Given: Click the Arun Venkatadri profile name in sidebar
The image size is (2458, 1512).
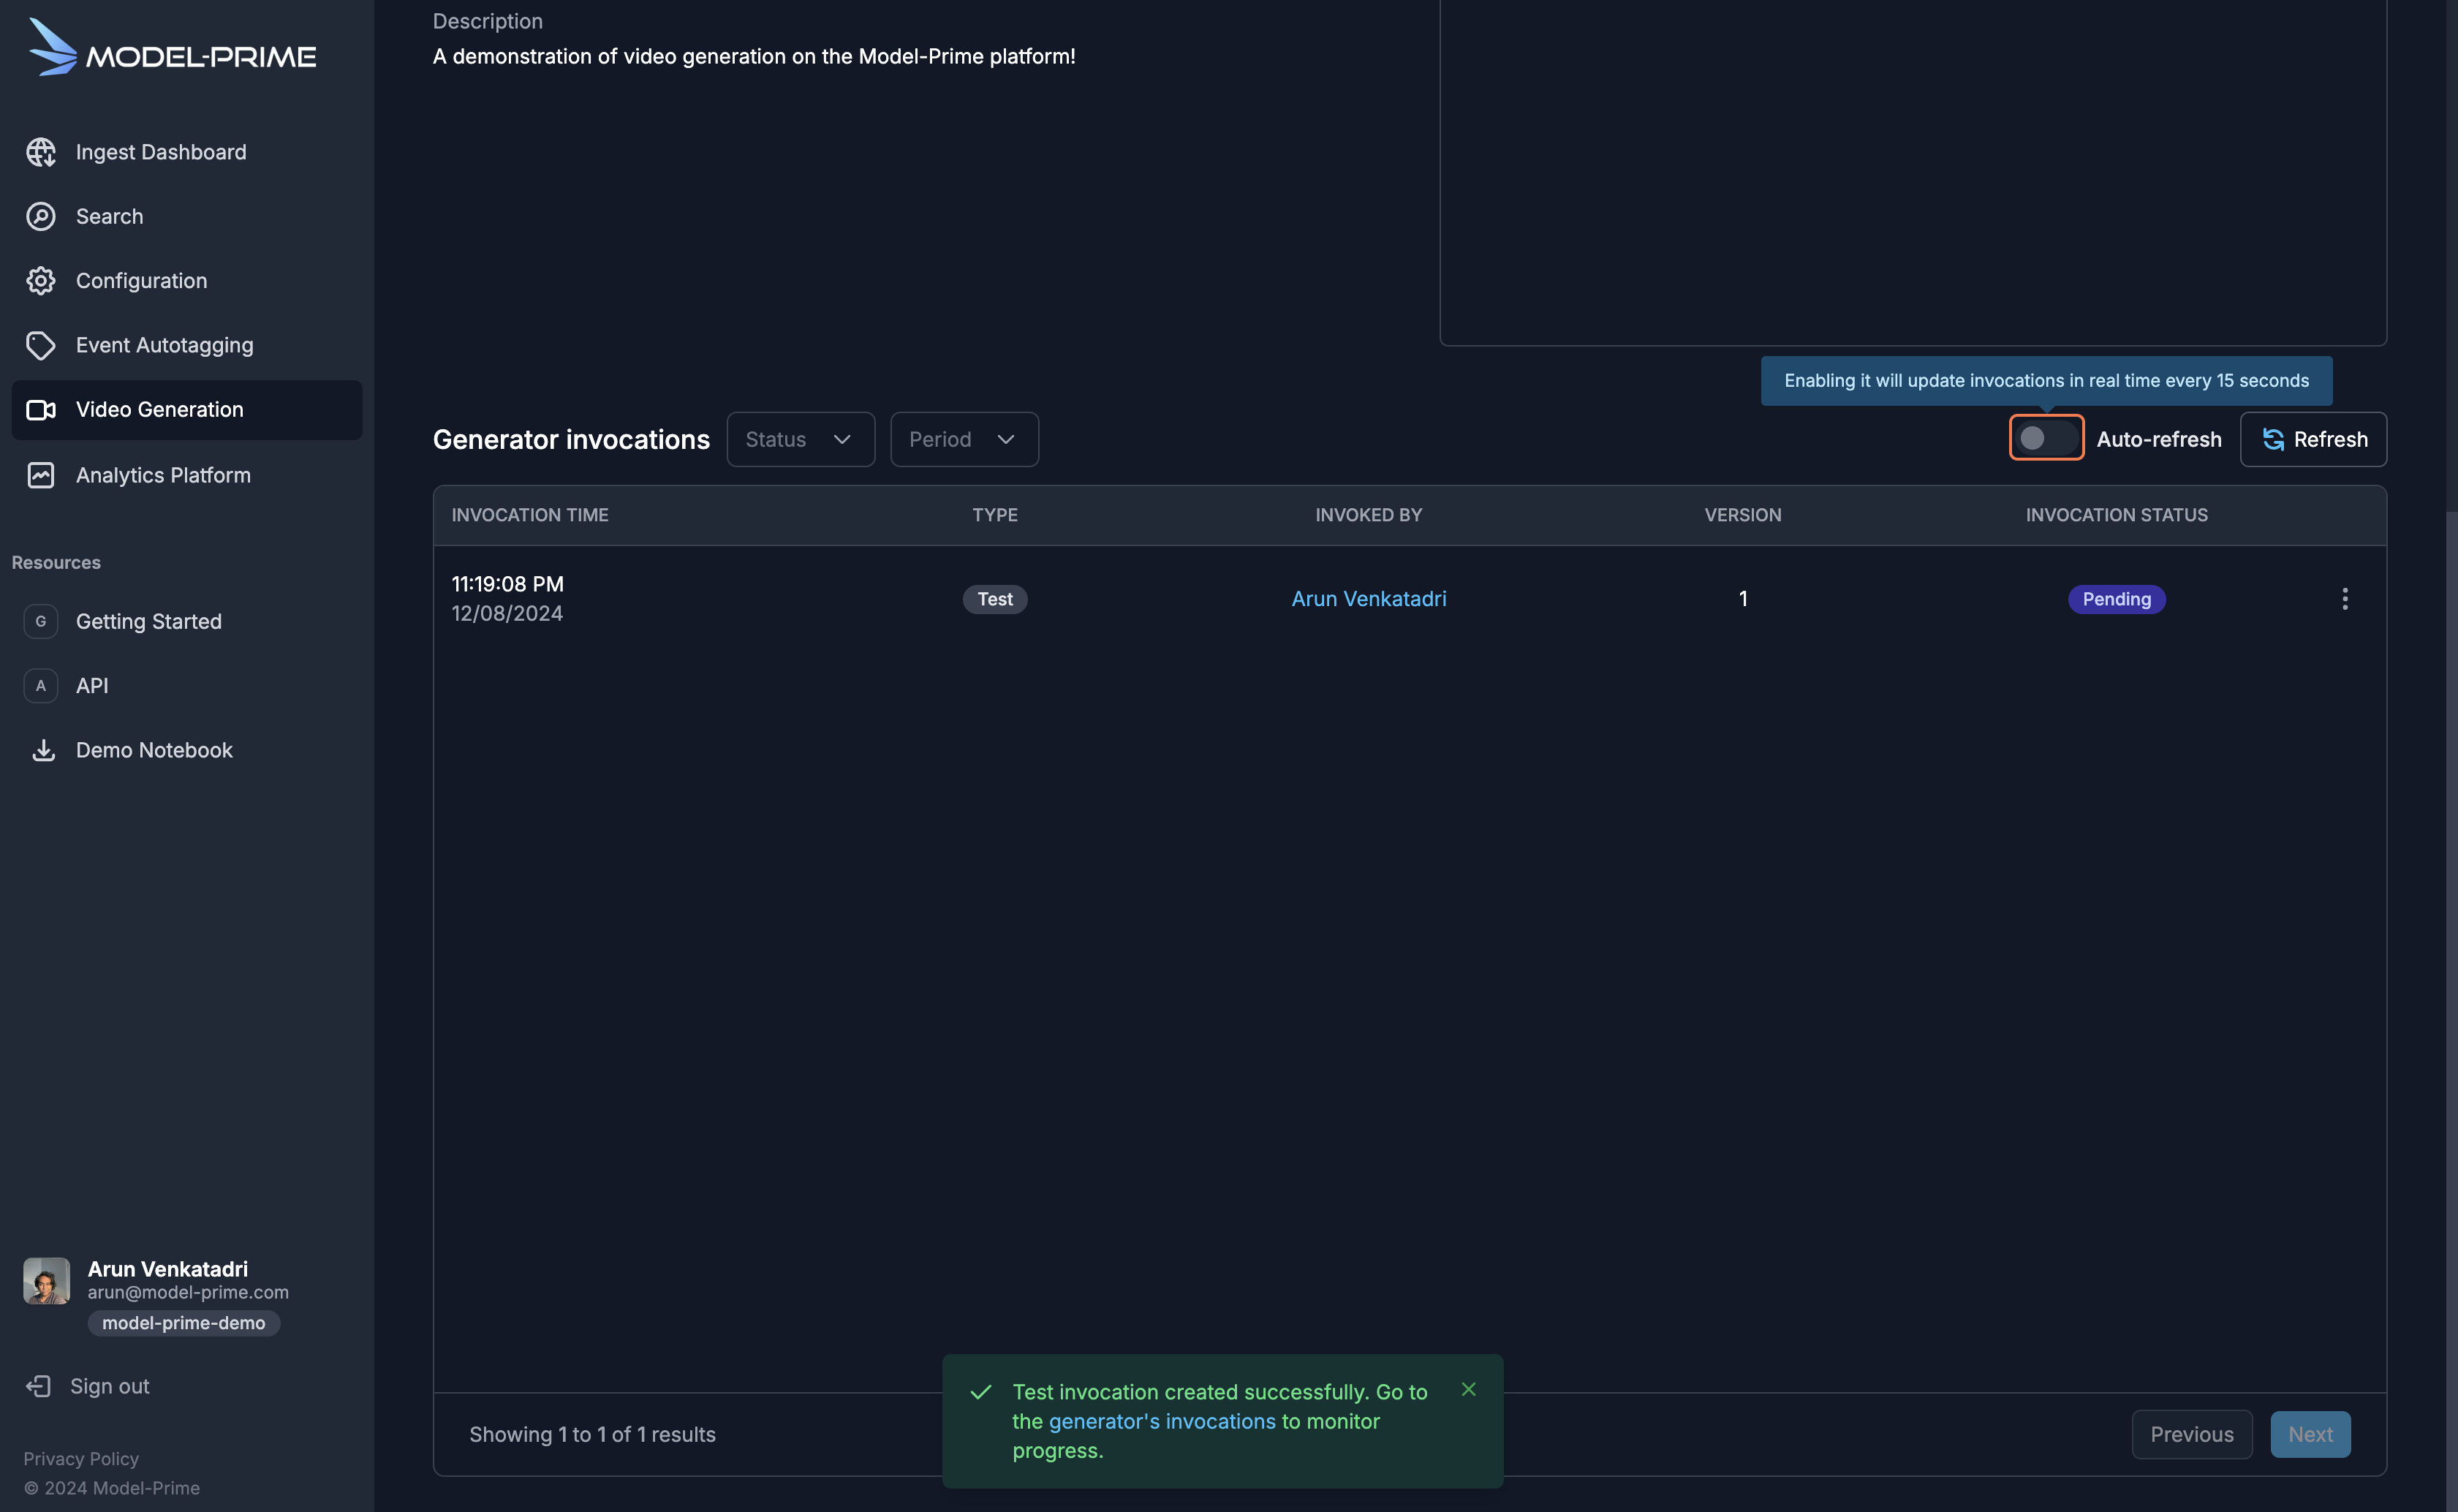Looking at the screenshot, I should pos(167,1269).
